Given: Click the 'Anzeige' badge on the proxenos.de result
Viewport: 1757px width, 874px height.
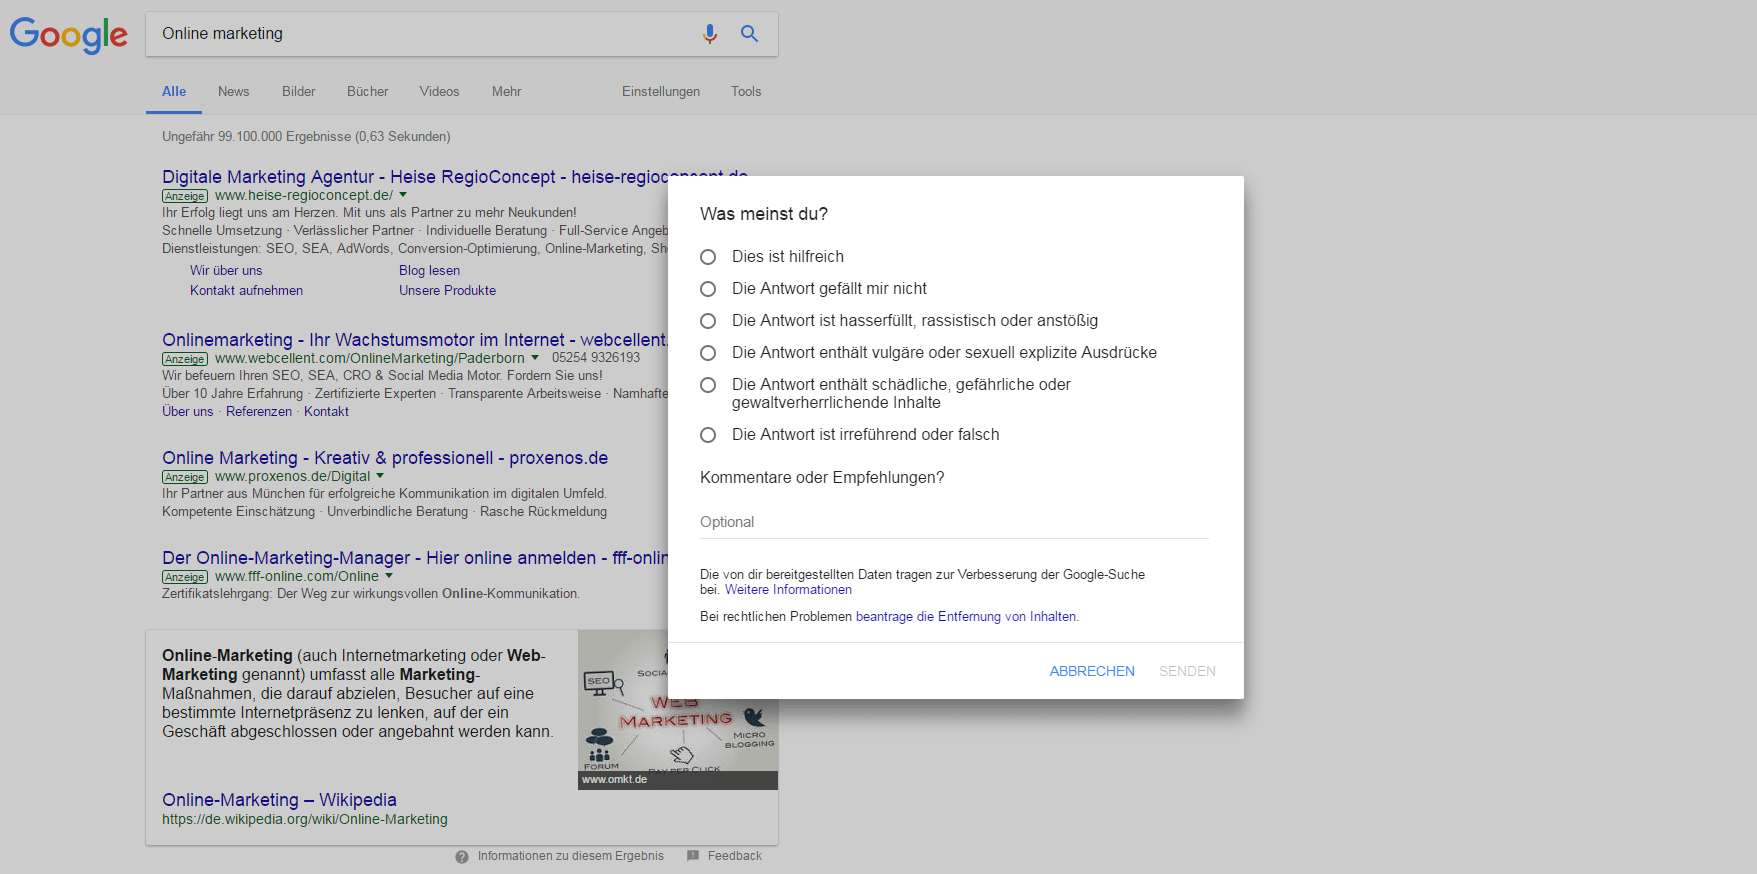Looking at the screenshot, I should [185, 477].
